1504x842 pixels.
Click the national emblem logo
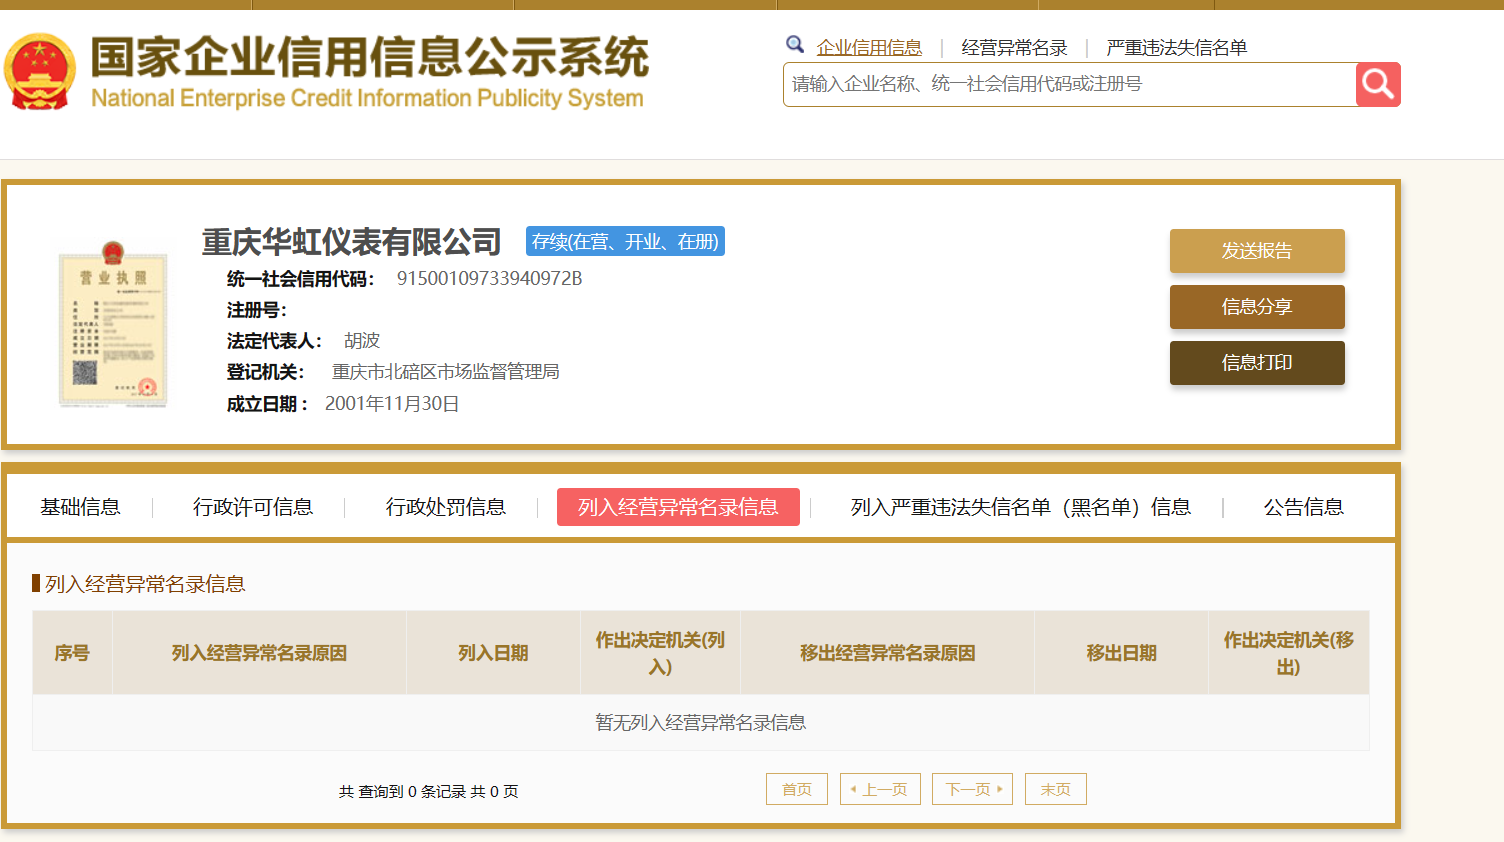click(40, 71)
